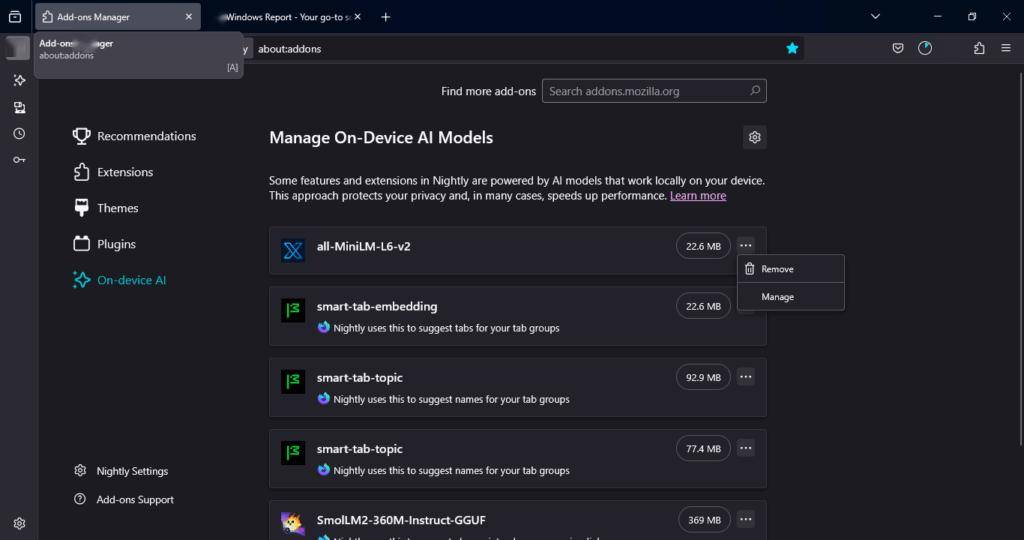Go to the Extensions category
Viewport: 1024px width, 540px height.
(112, 172)
